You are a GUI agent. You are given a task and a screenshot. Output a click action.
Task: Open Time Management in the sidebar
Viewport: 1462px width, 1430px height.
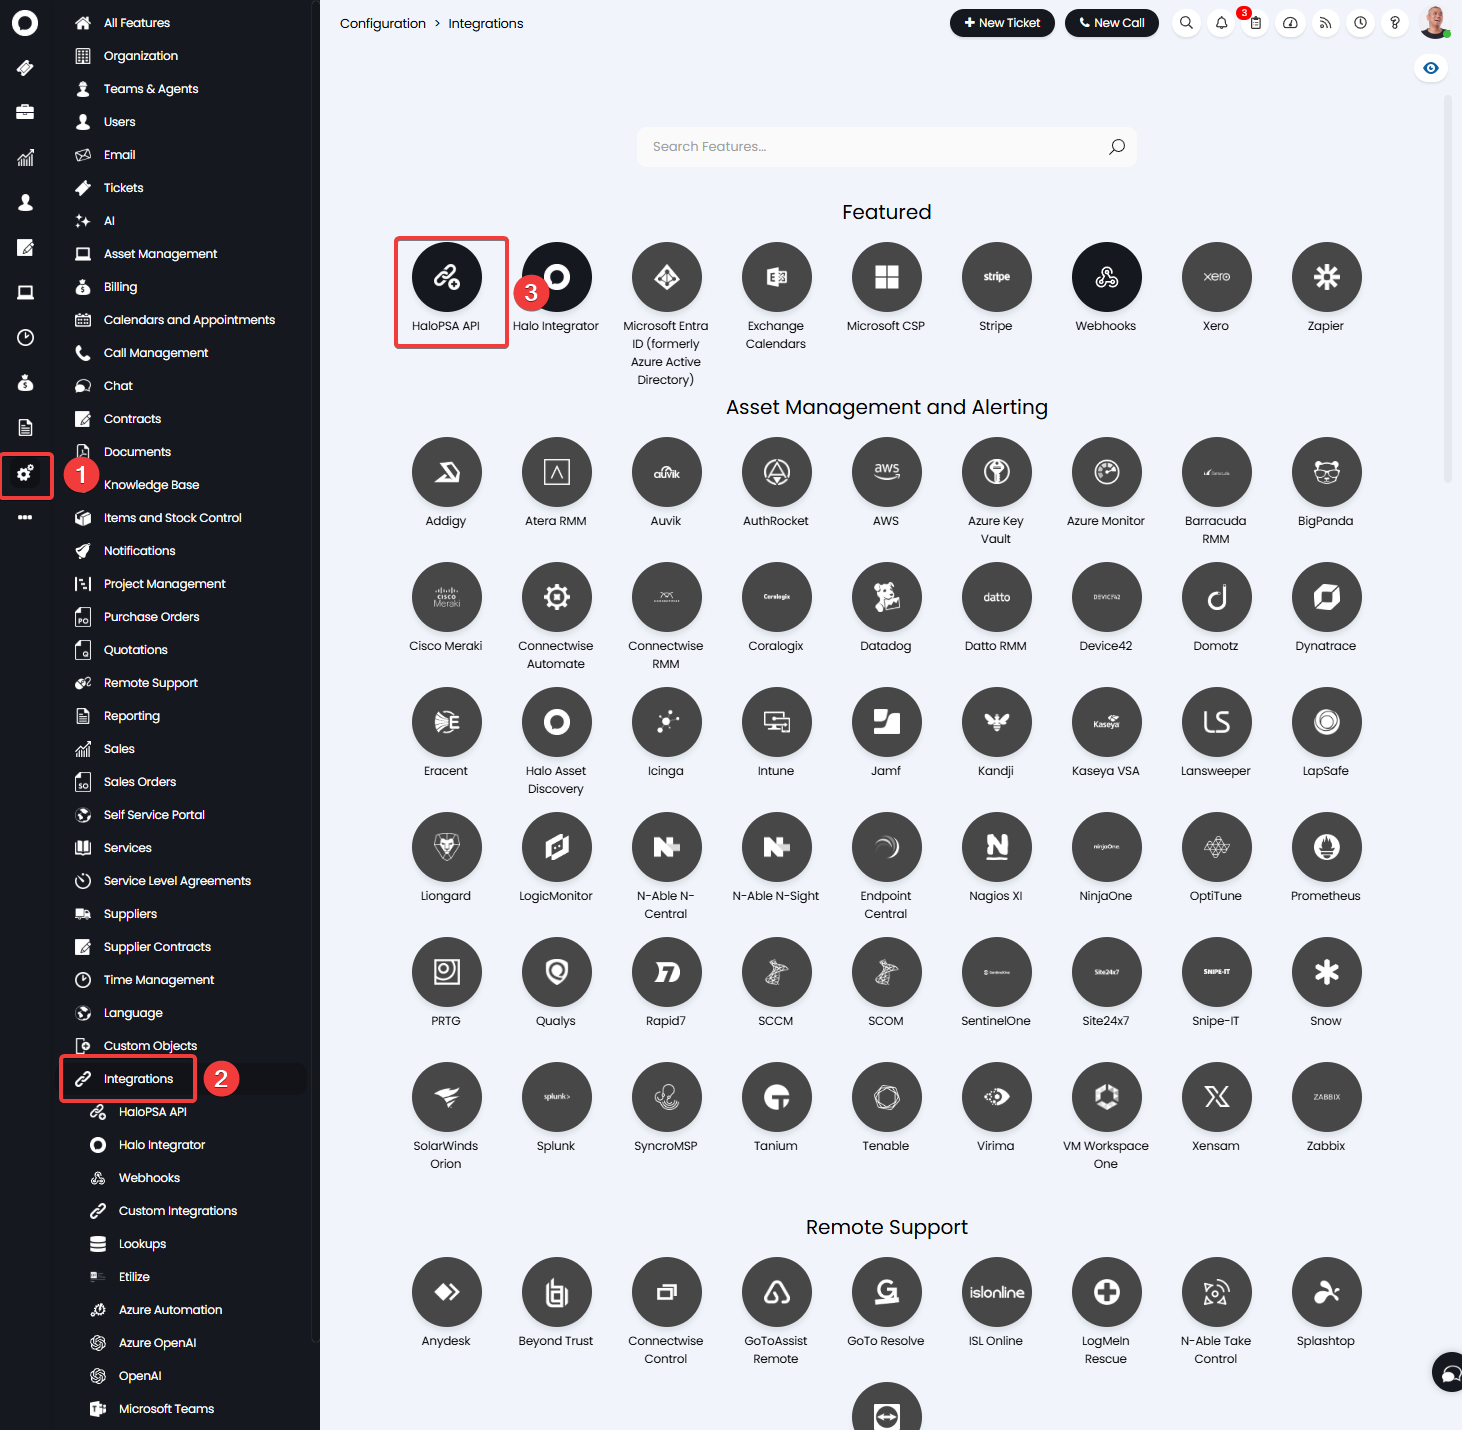pyautogui.click(x=159, y=980)
